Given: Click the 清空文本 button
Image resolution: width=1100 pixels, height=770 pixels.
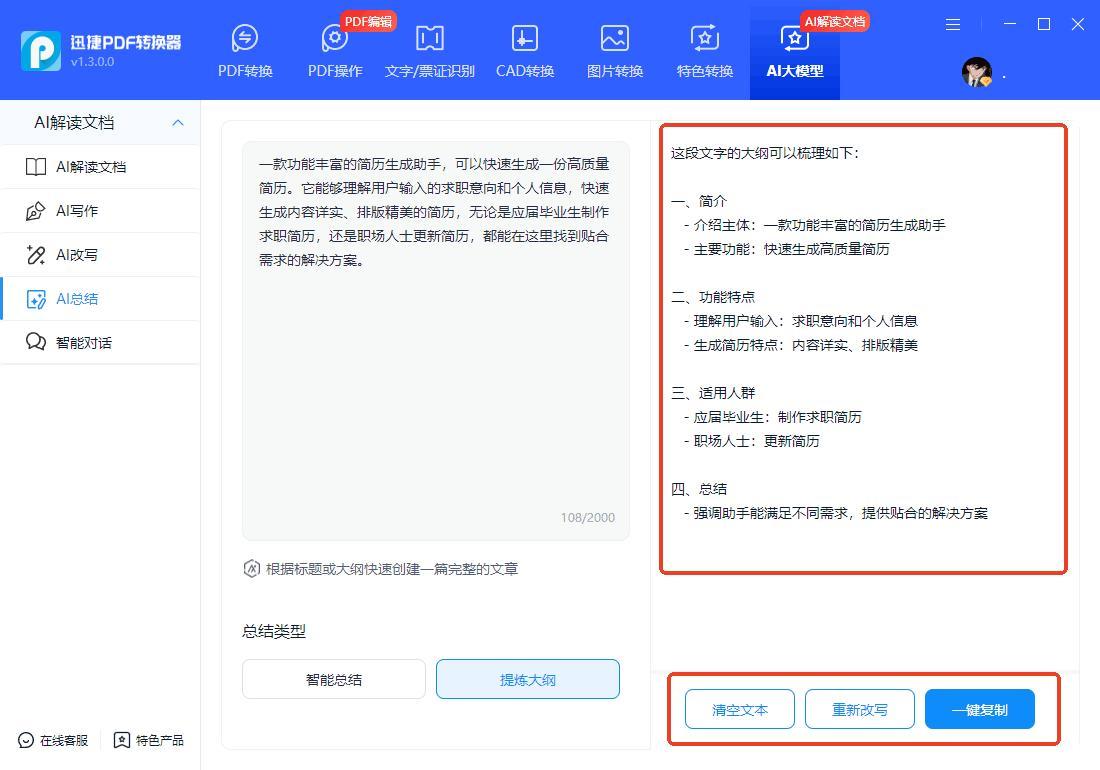Looking at the screenshot, I should (739, 710).
